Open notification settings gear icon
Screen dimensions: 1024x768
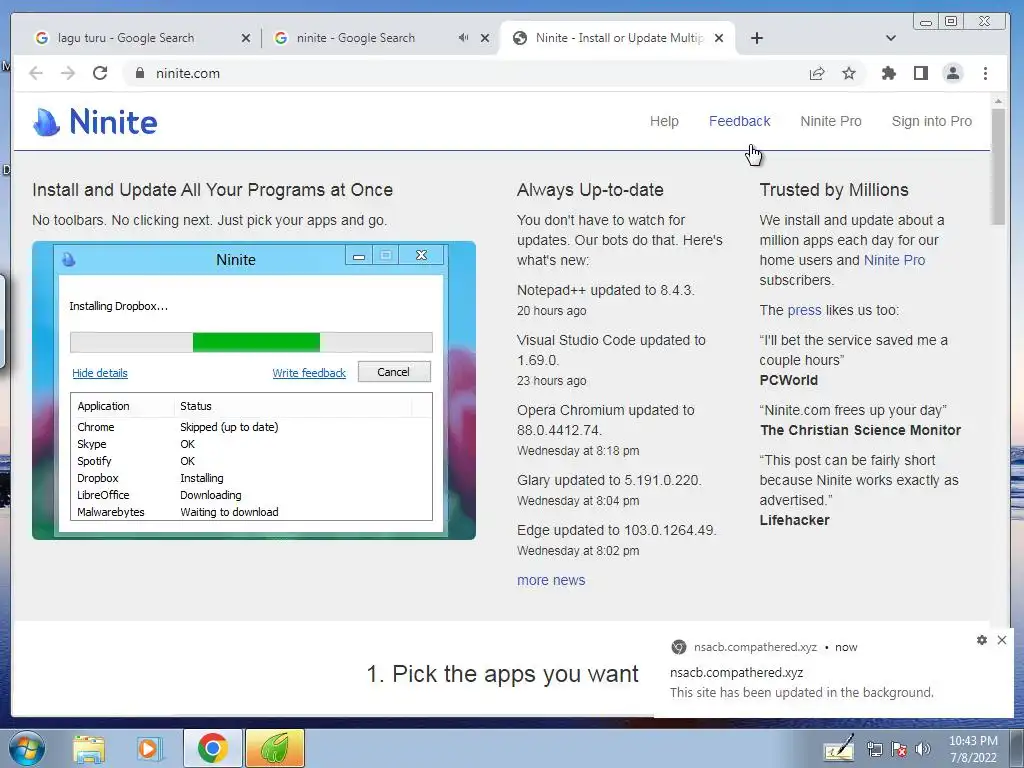(982, 640)
